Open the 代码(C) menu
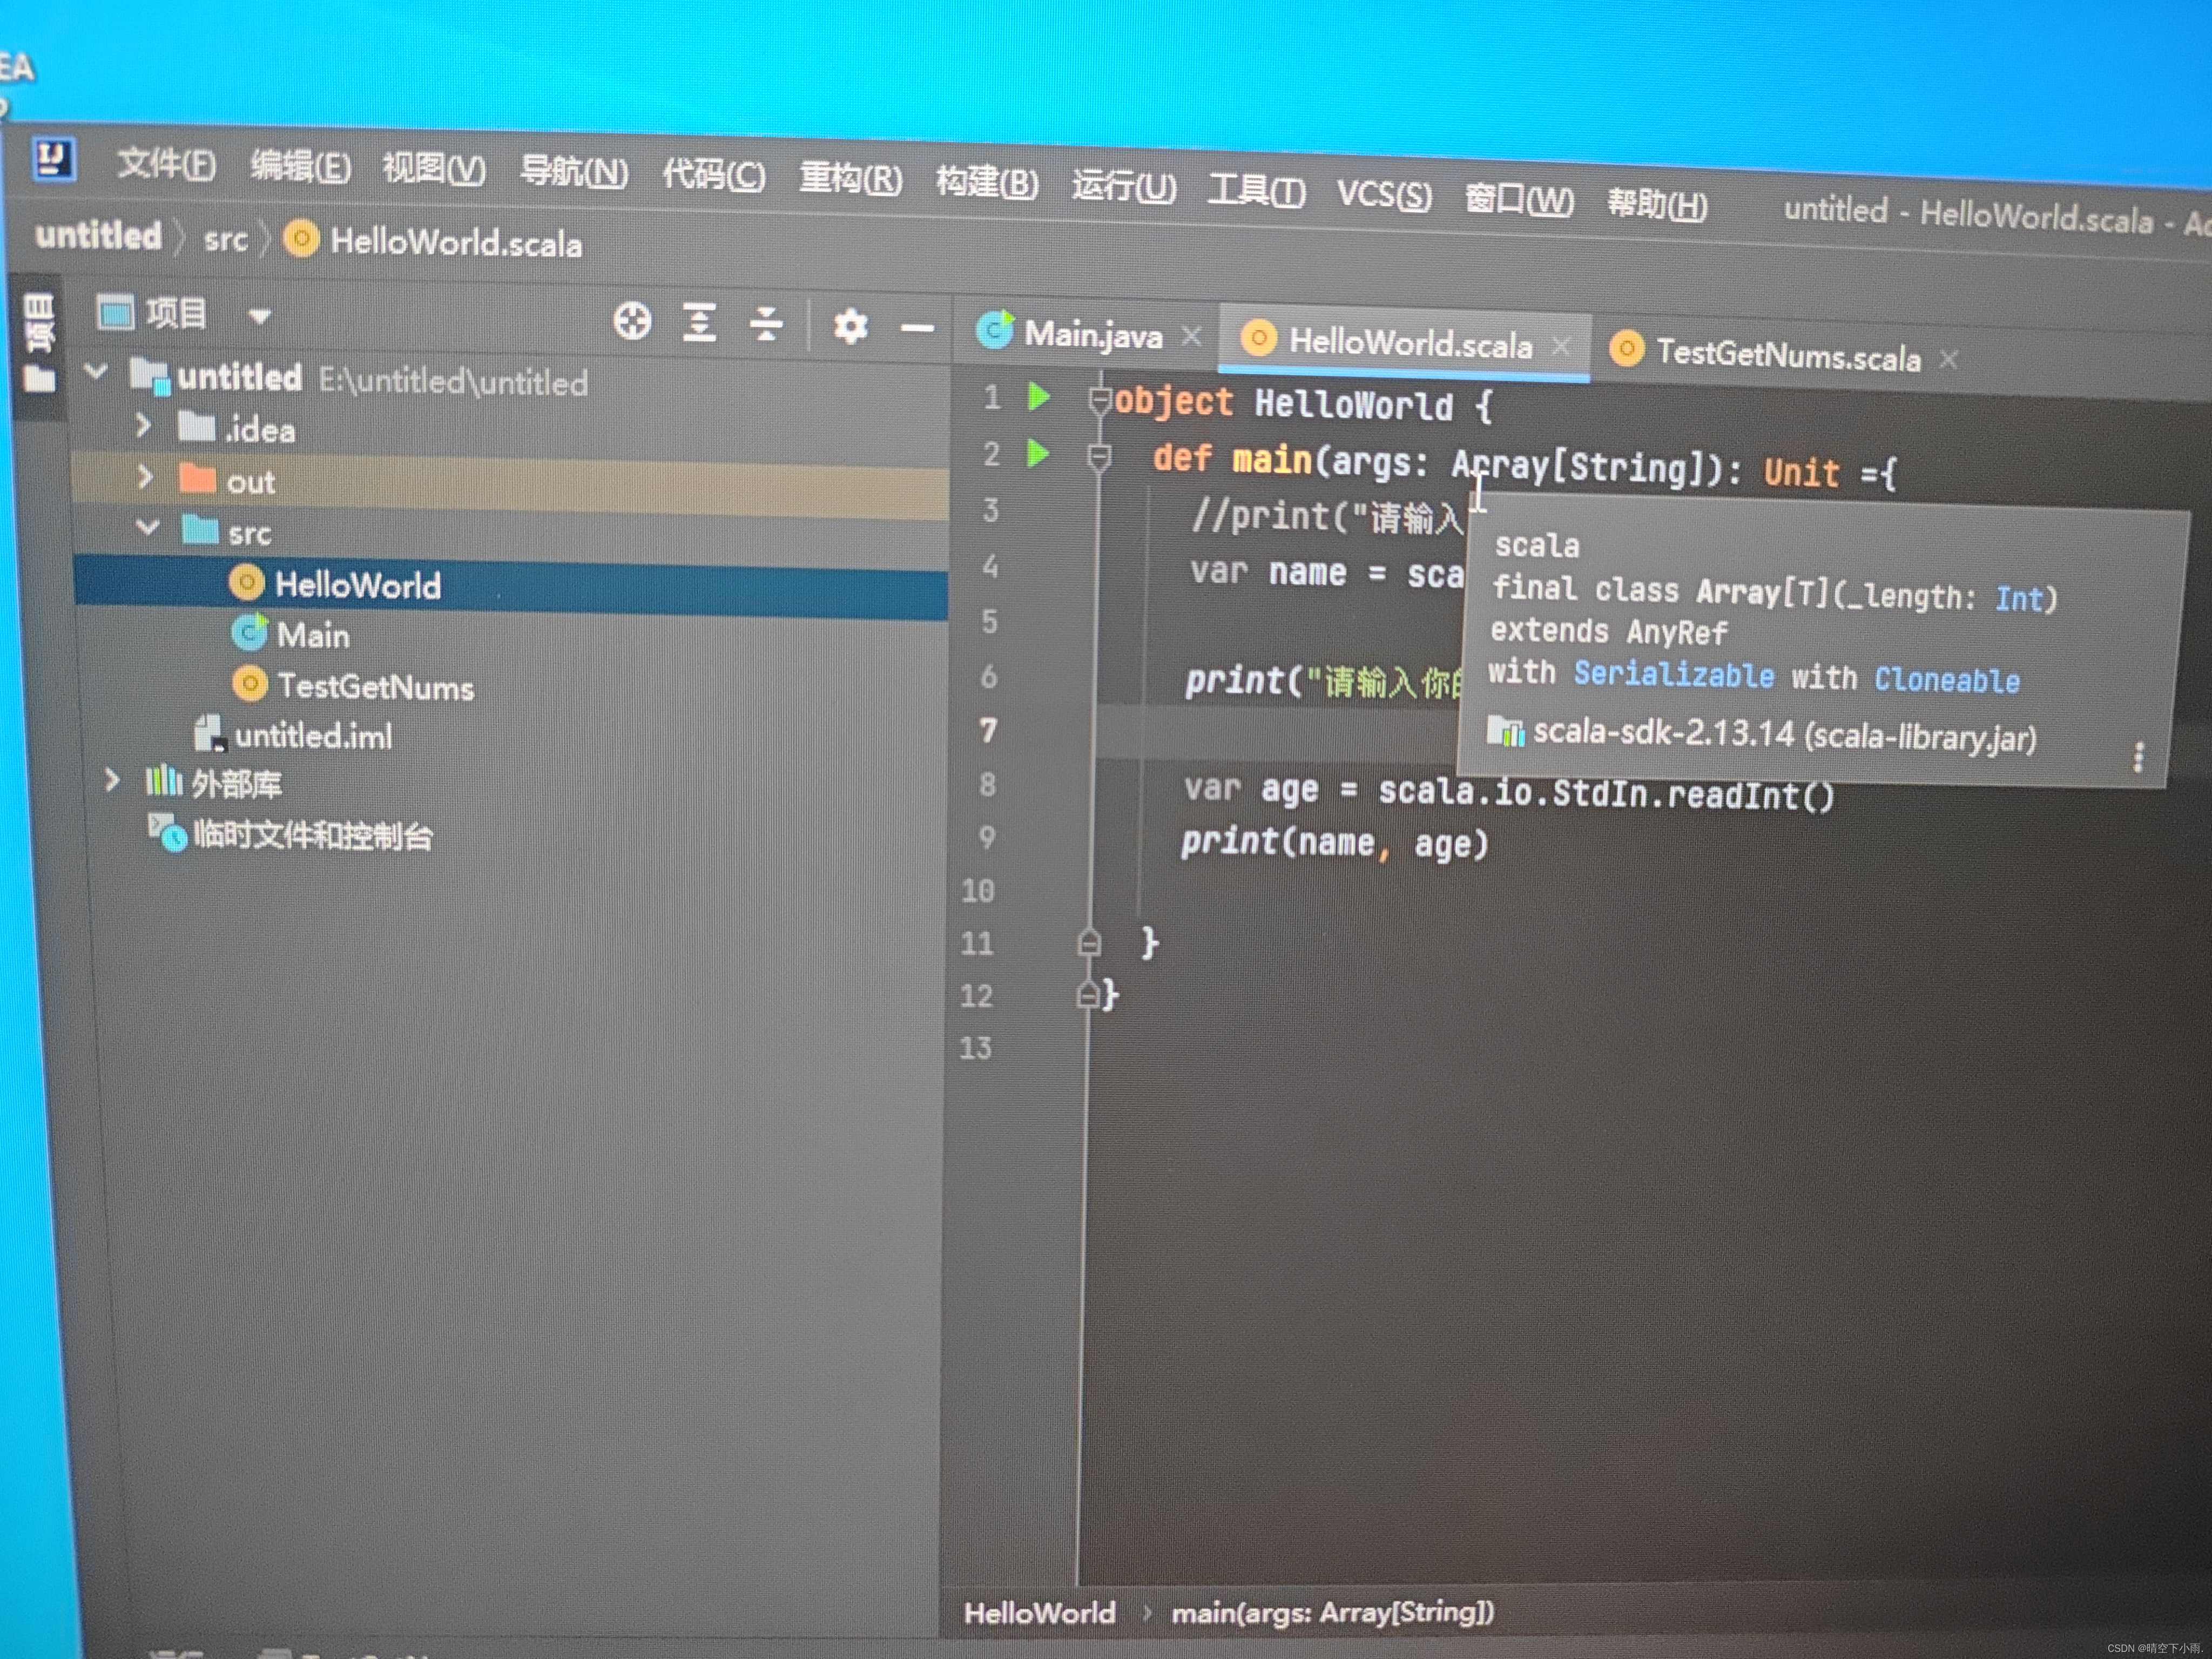Image resolution: width=2212 pixels, height=1659 pixels. 714,176
